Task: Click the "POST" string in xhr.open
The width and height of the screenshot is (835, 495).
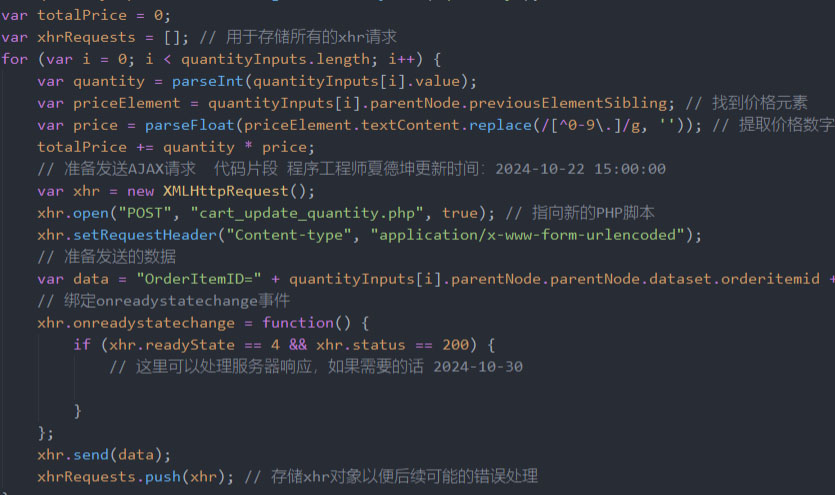Action: coord(146,213)
